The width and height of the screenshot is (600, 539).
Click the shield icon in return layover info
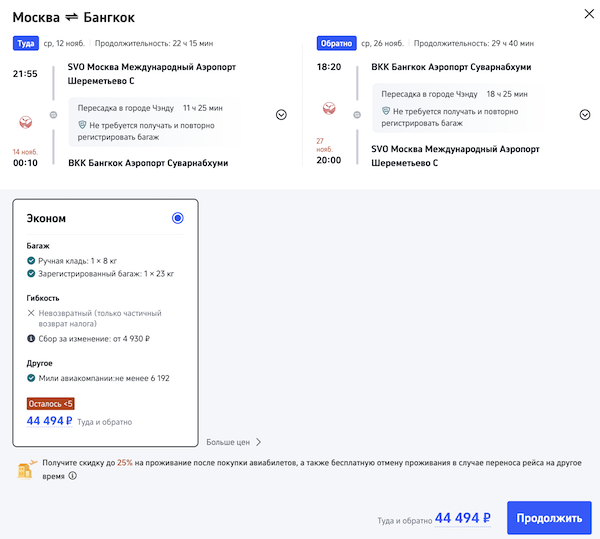(x=385, y=111)
